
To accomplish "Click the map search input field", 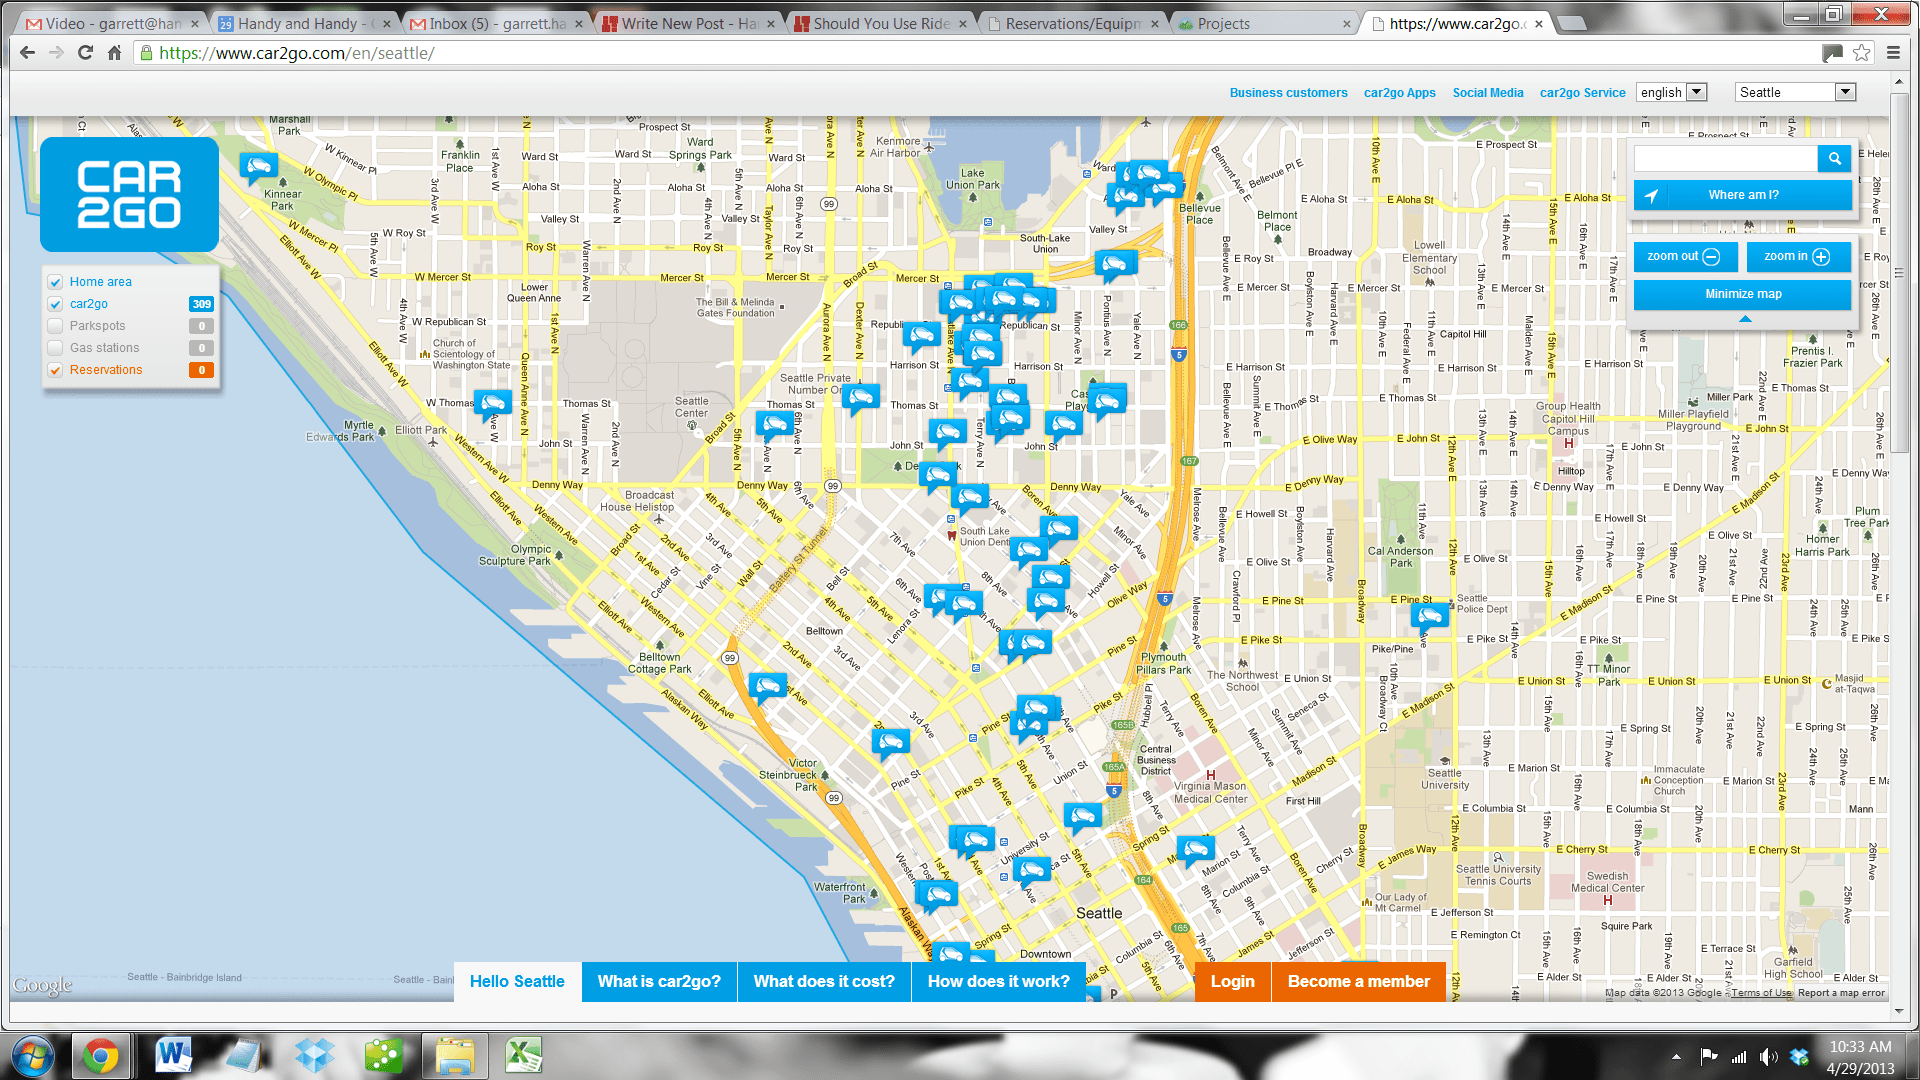I will coord(1725,158).
